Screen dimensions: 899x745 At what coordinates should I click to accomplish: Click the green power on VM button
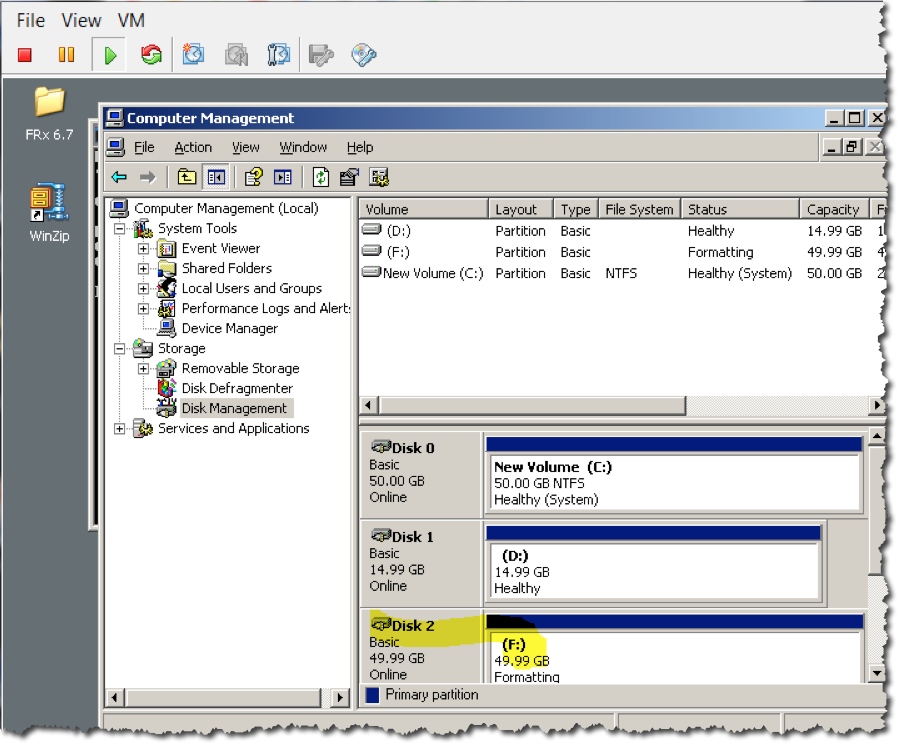pyautogui.click(x=109, y=55)
